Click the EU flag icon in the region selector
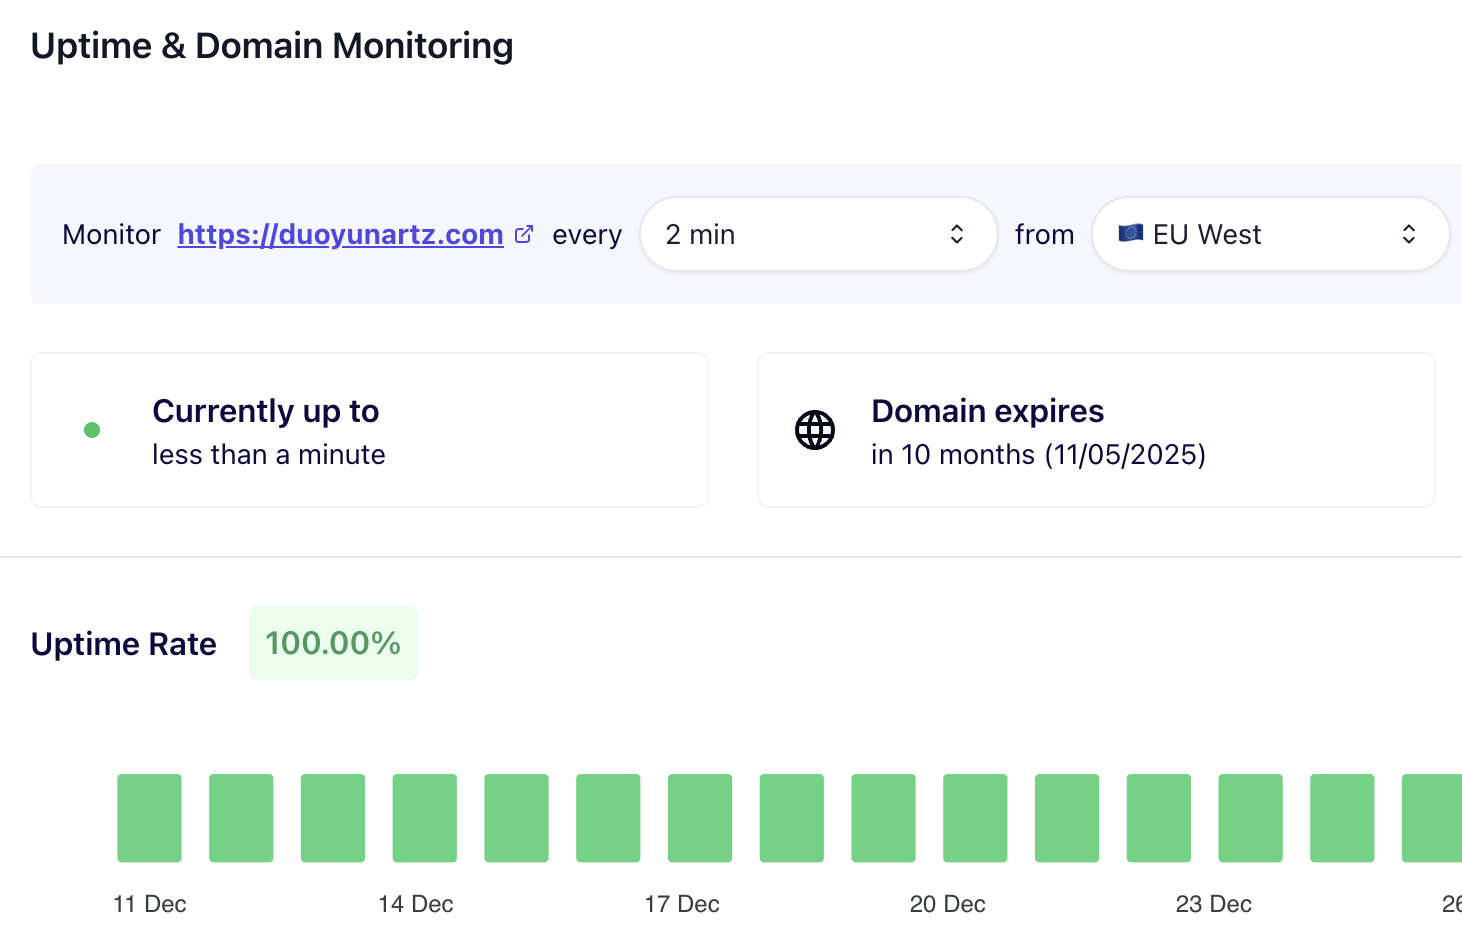Viewport: 1462px width, 952px height. tap(1130, 233)
